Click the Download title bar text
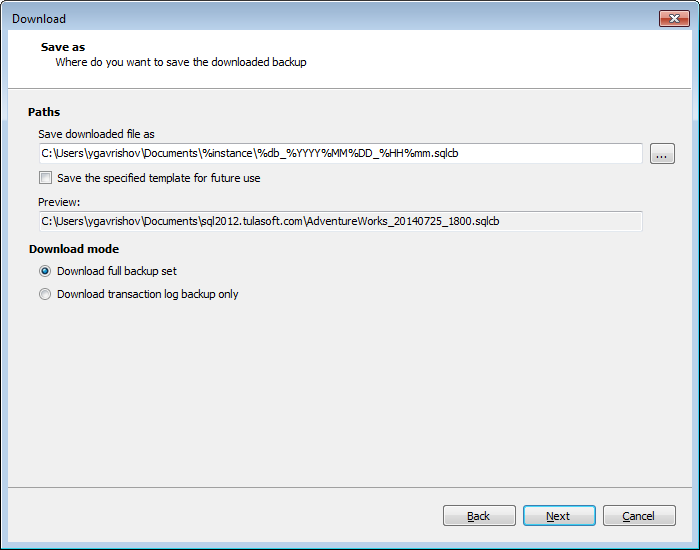Screen dimensions: 700x550 [x=39, y=19]
